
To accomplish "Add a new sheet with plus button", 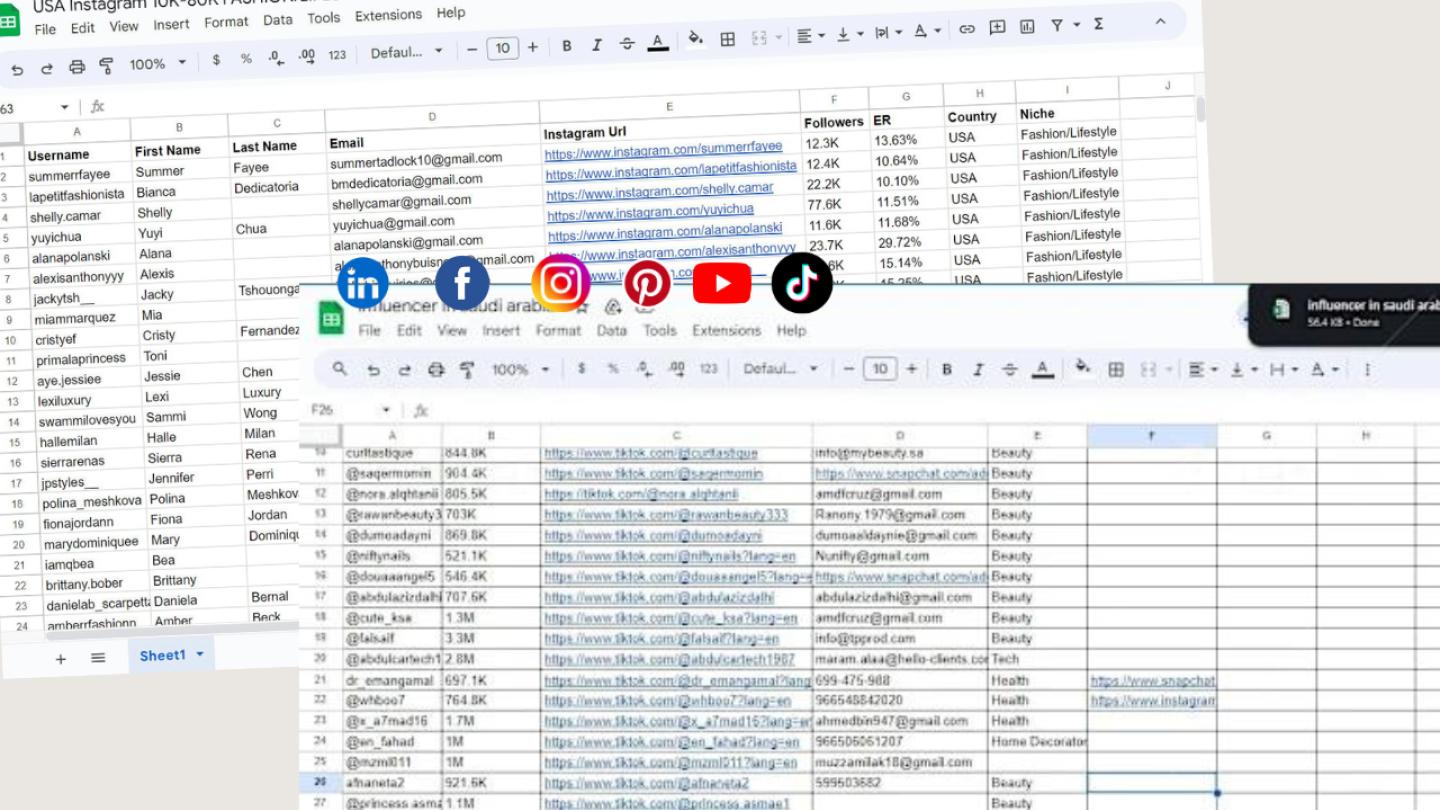I will 61,659.
